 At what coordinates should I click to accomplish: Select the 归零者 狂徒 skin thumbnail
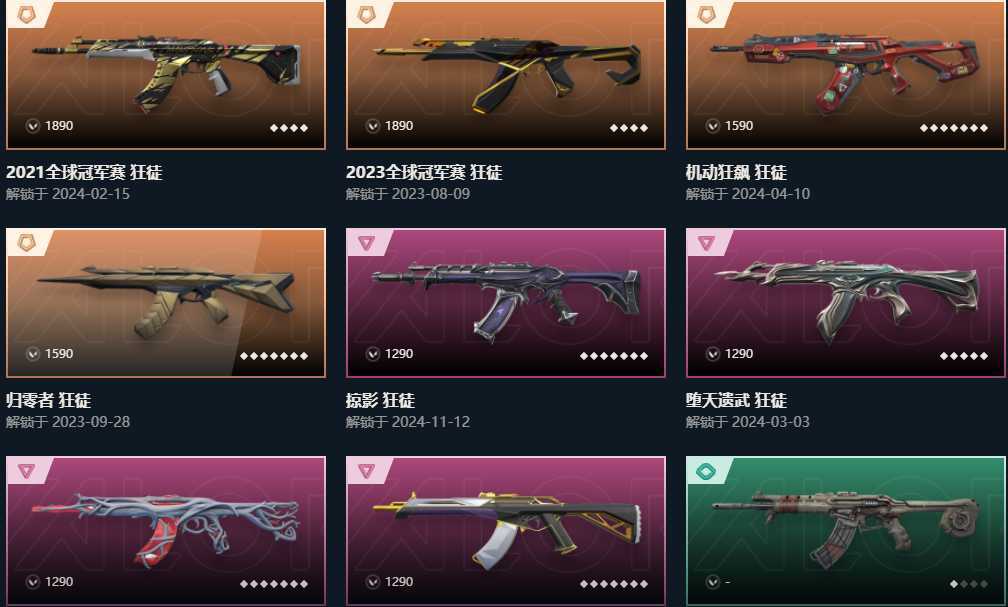coord(166,302)
